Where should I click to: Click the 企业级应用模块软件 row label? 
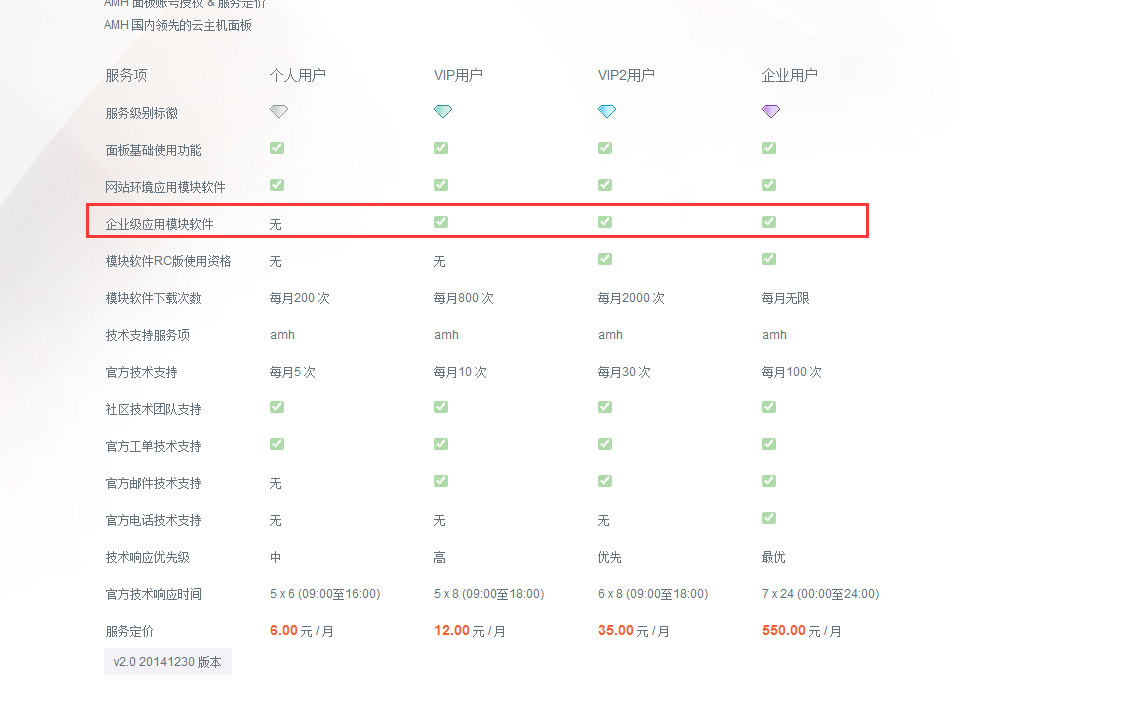coord(159,224)
